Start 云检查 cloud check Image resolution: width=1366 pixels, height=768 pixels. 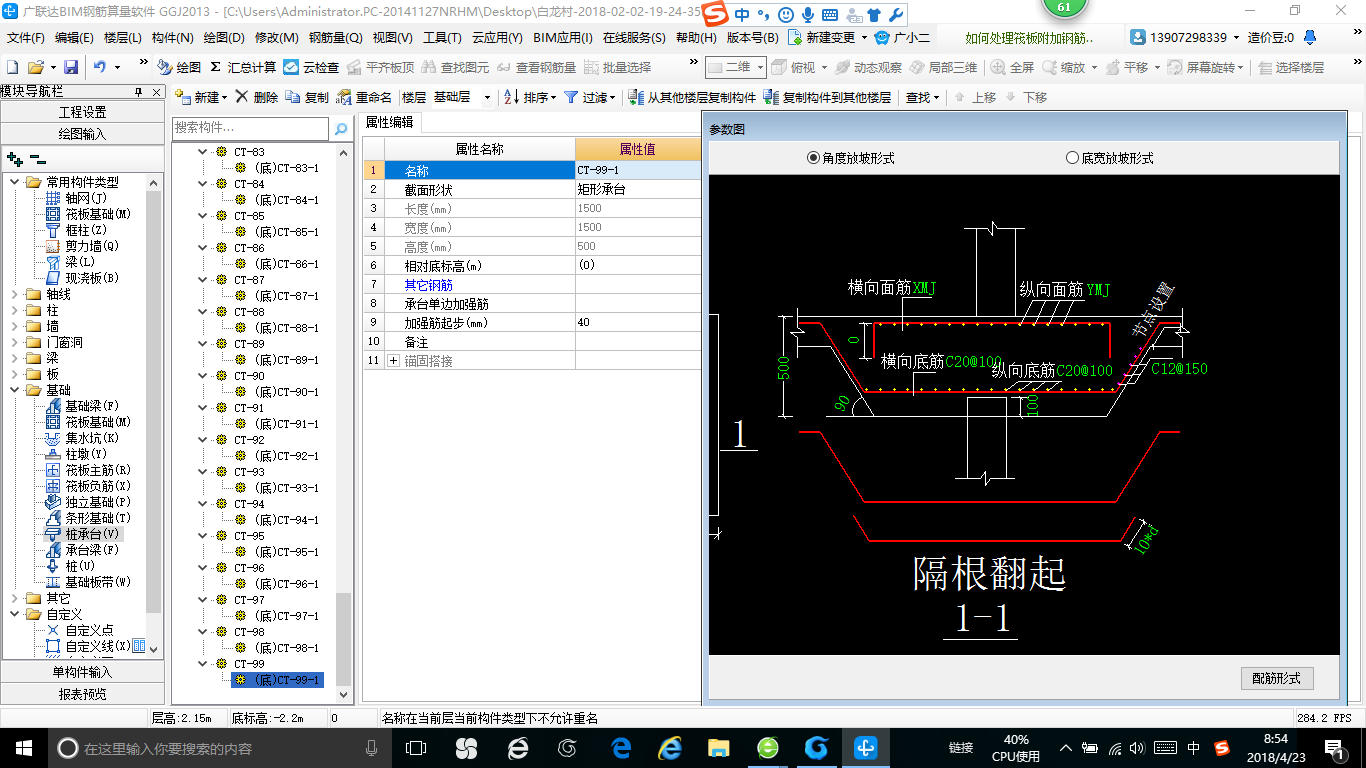tap(311, 67)
